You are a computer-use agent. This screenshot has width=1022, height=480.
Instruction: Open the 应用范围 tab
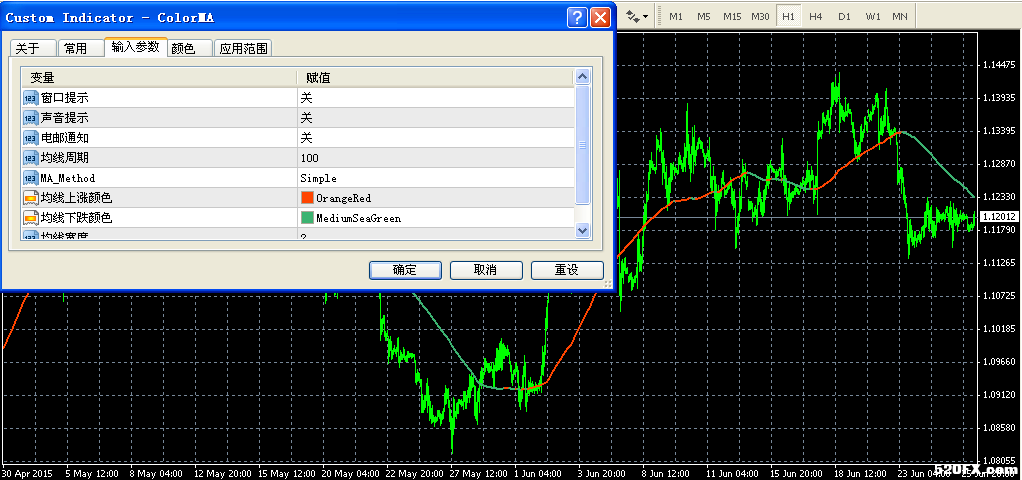pos(244,48)
